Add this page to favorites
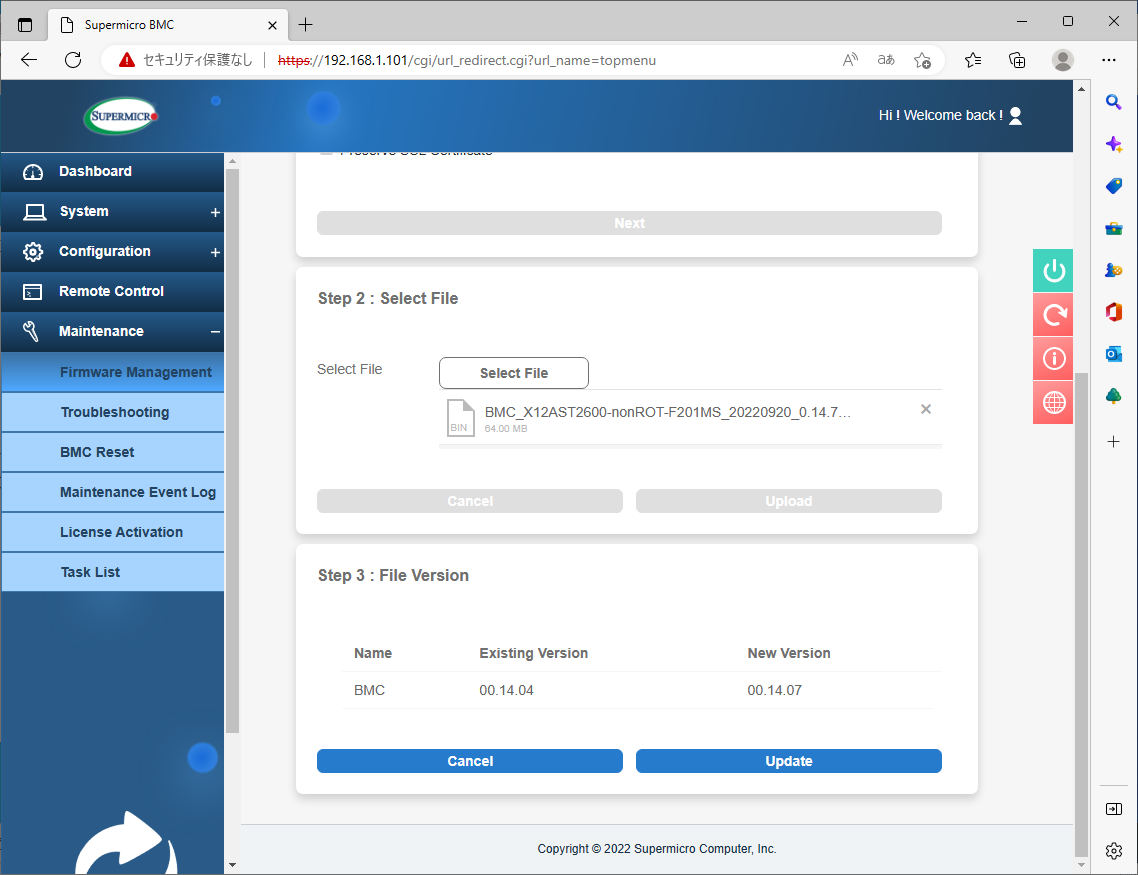1138x875 pixels. click(x=922, y=60)
